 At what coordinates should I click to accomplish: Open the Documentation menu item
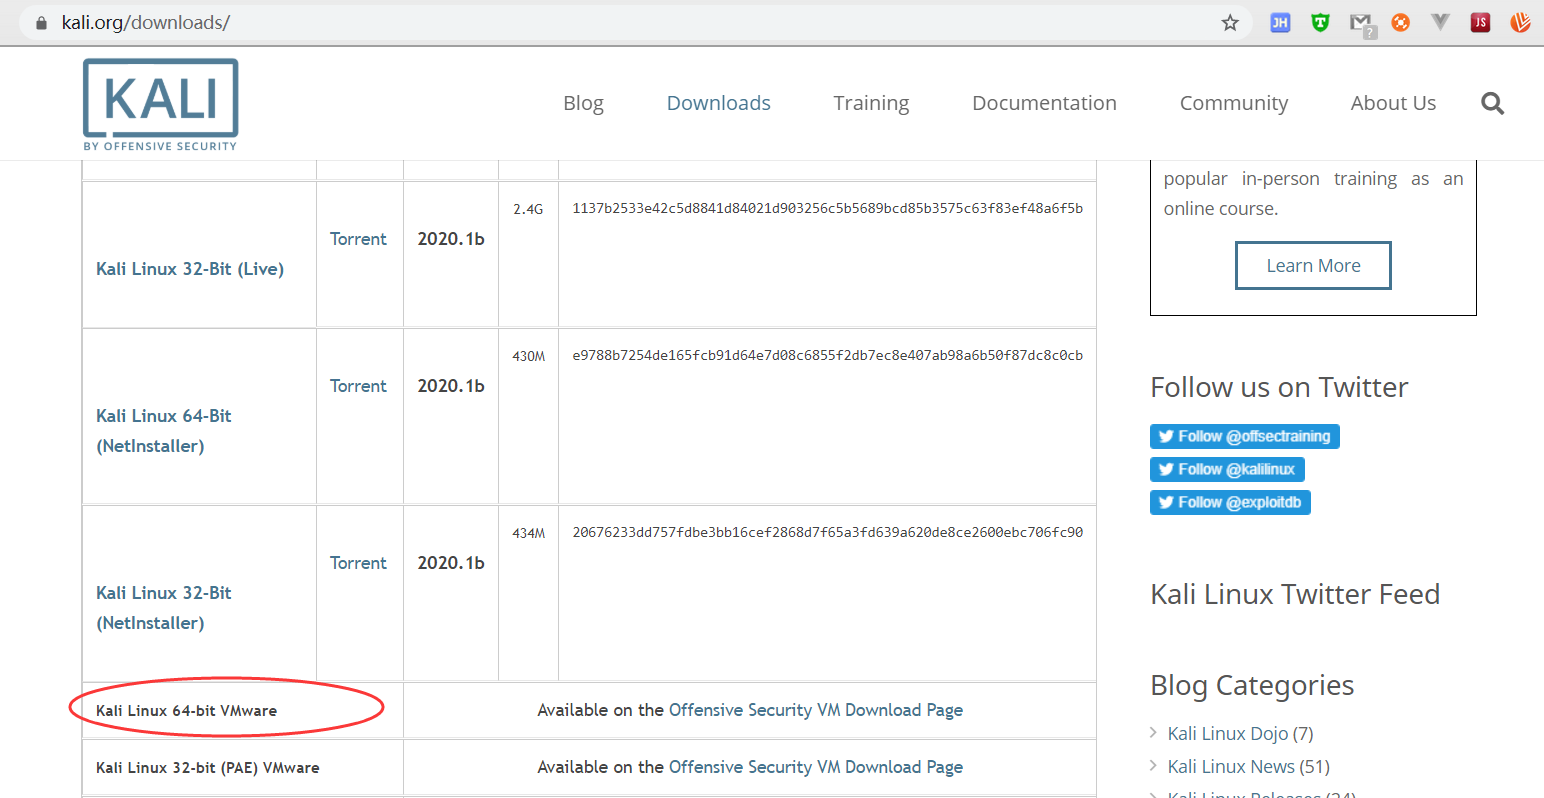(1044, 103)
